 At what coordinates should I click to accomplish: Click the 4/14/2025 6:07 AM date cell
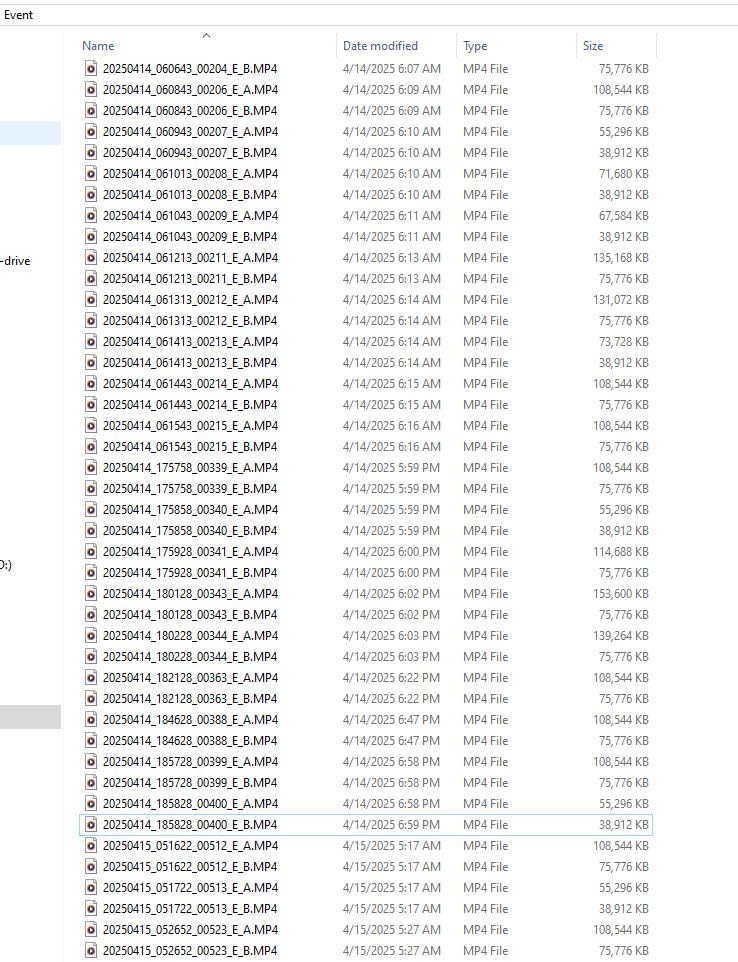[391, 69]
